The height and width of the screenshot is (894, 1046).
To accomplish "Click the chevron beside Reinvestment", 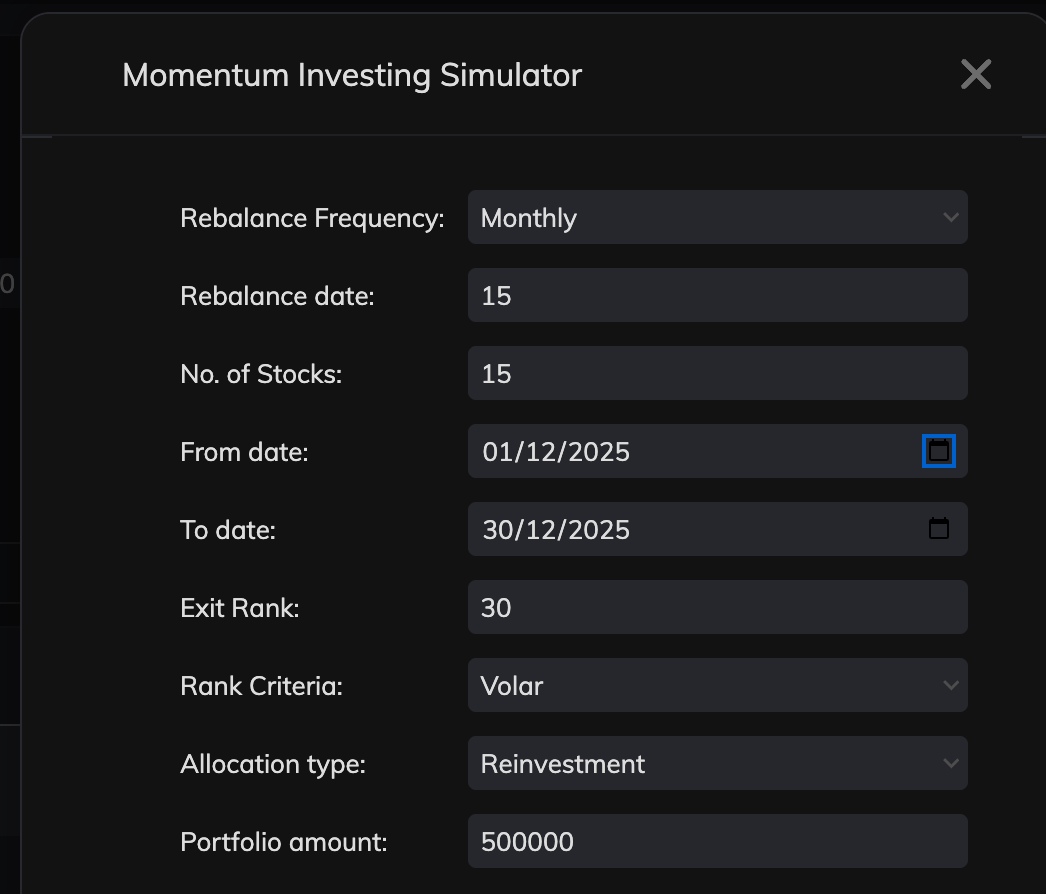I will pyautogui.click(x=951, y=763).
